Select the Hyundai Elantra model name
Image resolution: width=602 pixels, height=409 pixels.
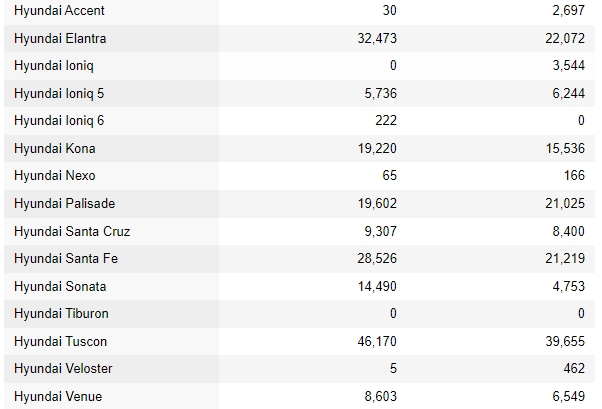[60, 38]
